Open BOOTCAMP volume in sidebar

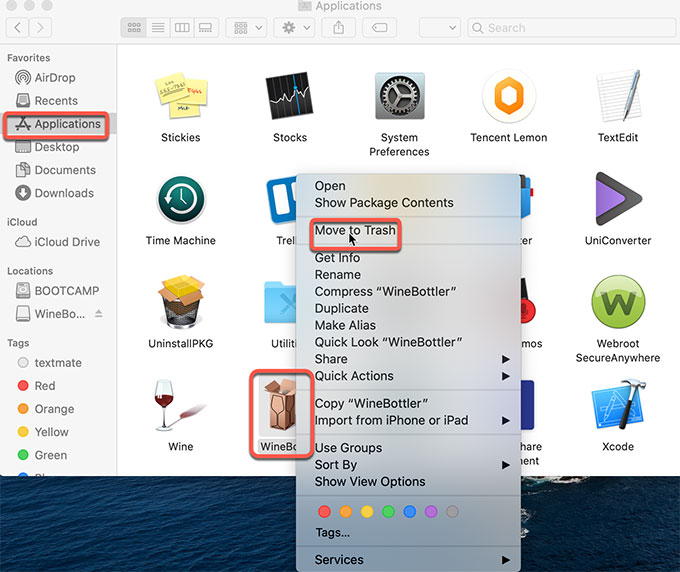(58, 291)
